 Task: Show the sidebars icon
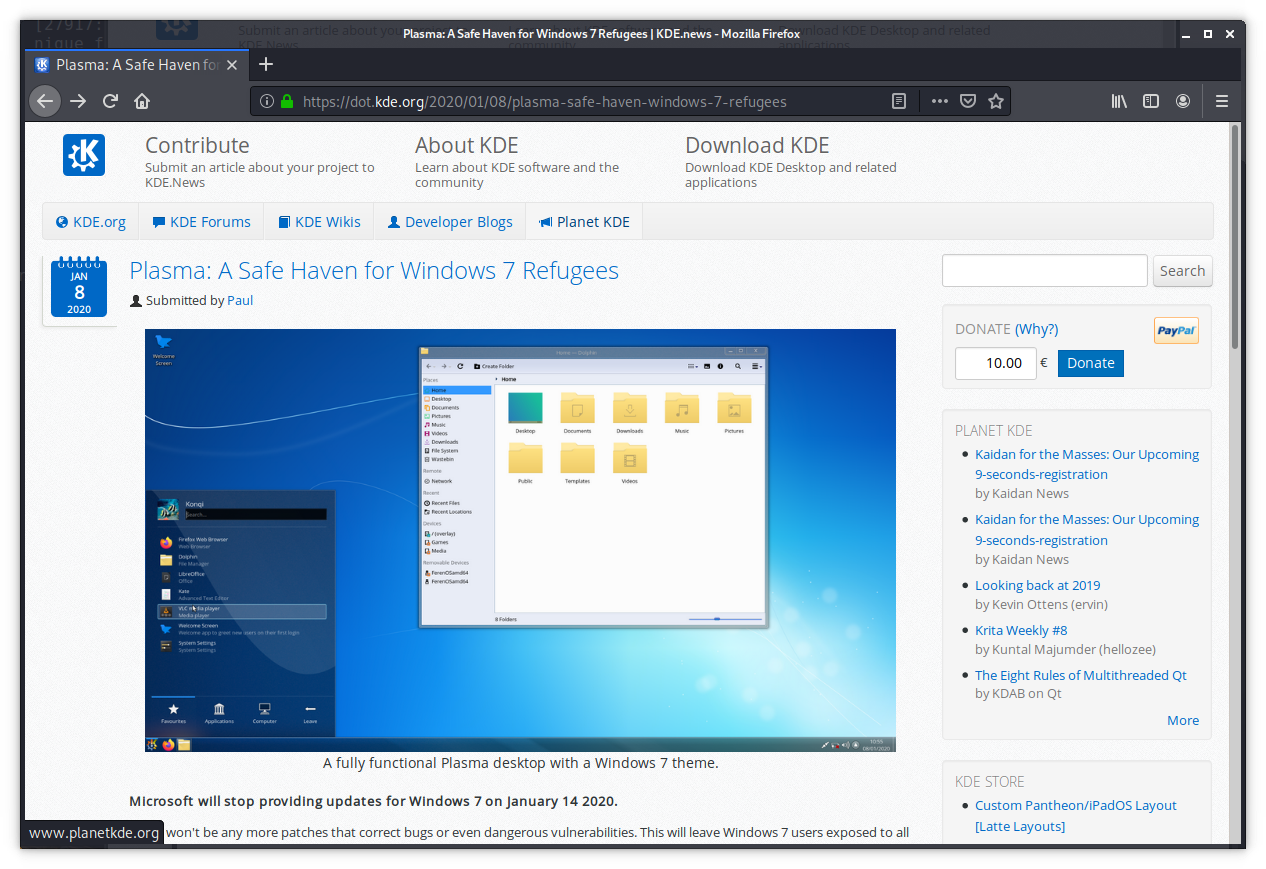coord(1151,101)
